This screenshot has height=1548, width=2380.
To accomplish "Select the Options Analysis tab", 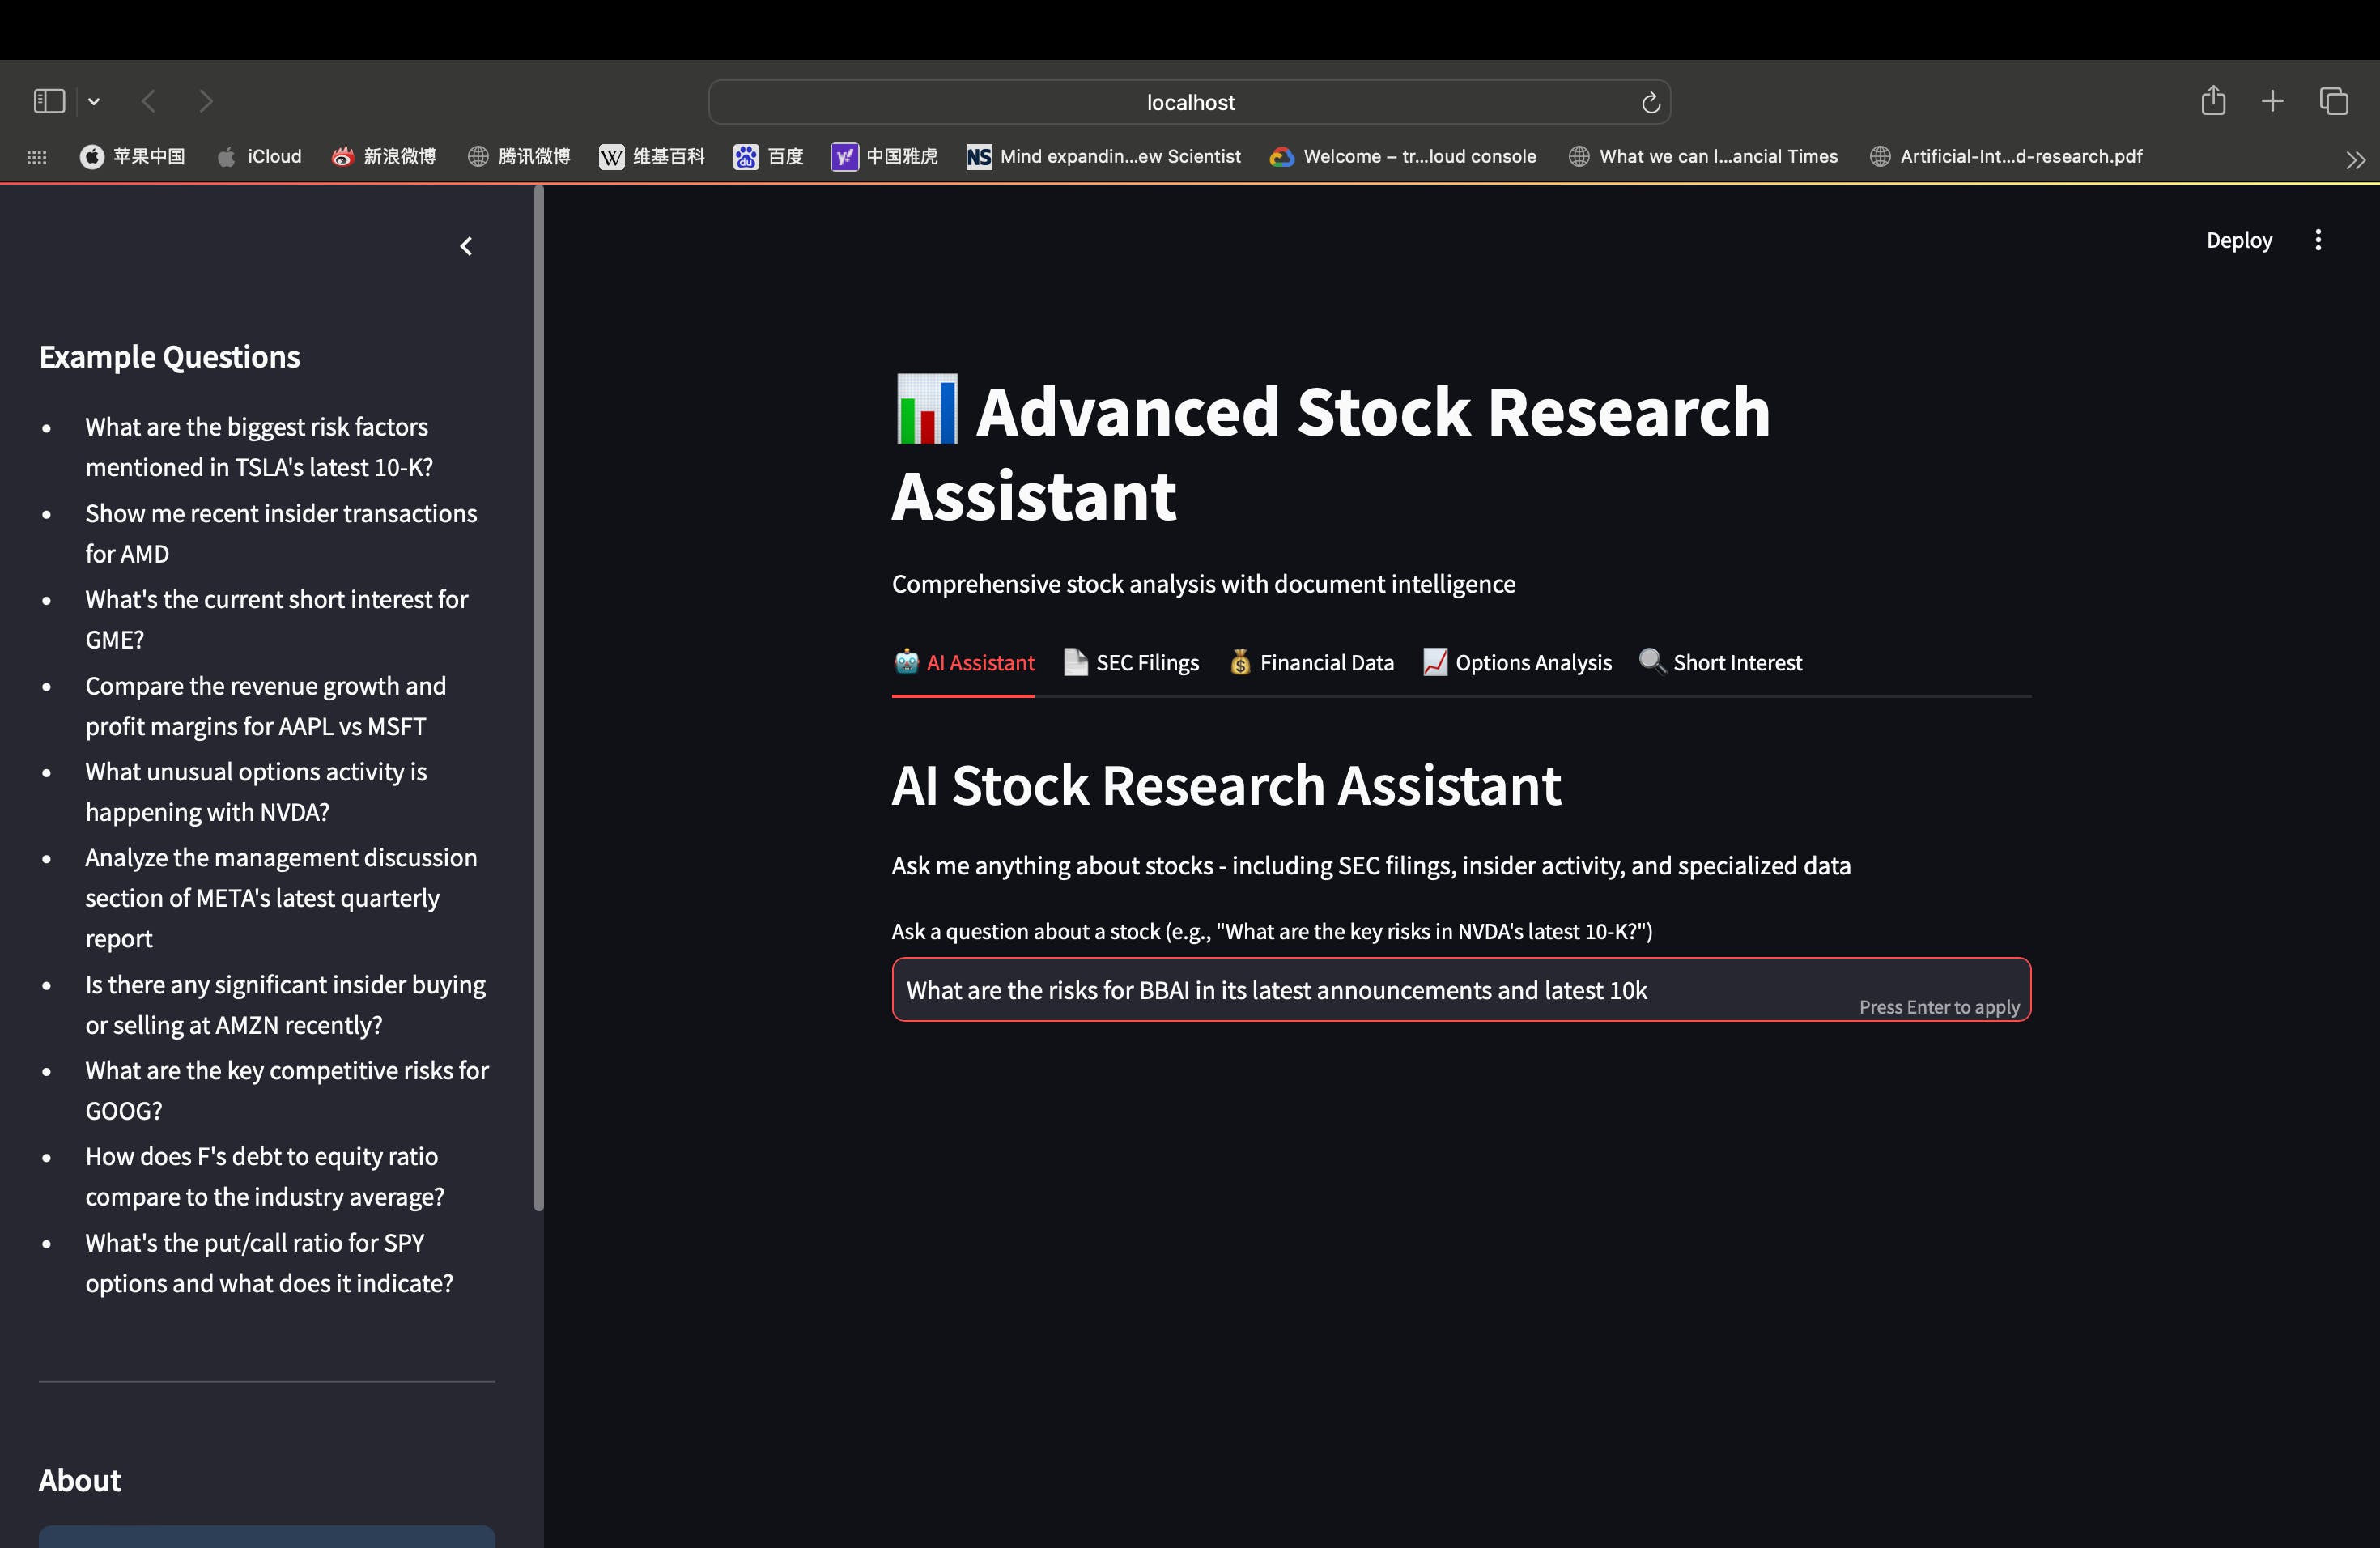I will [x=1517, y=662].
